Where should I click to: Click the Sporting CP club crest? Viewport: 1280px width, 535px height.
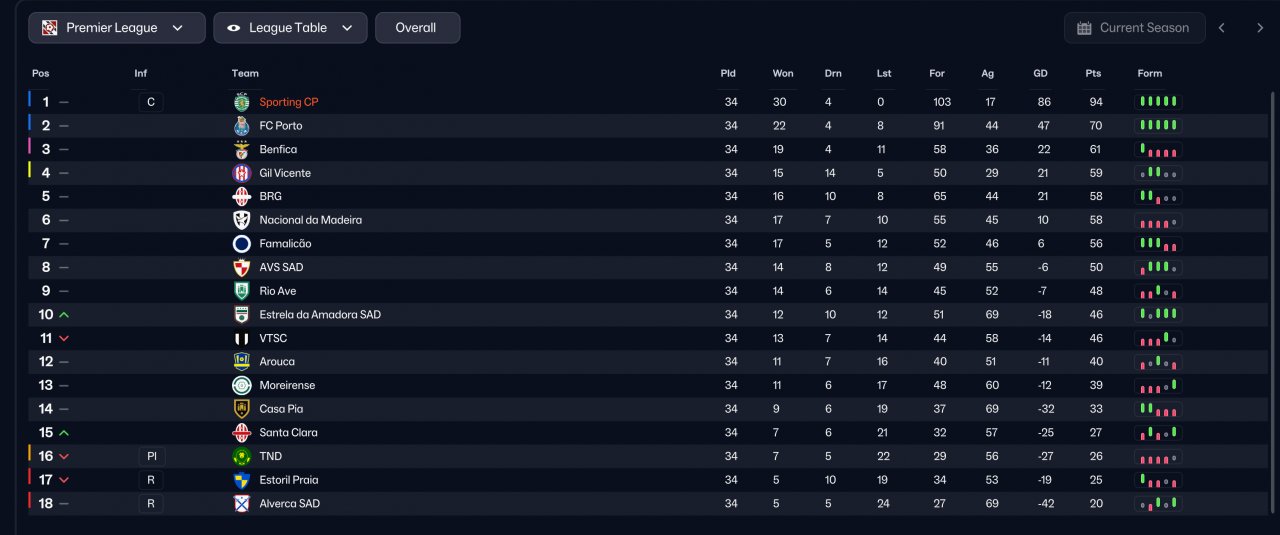coord(241,102)
